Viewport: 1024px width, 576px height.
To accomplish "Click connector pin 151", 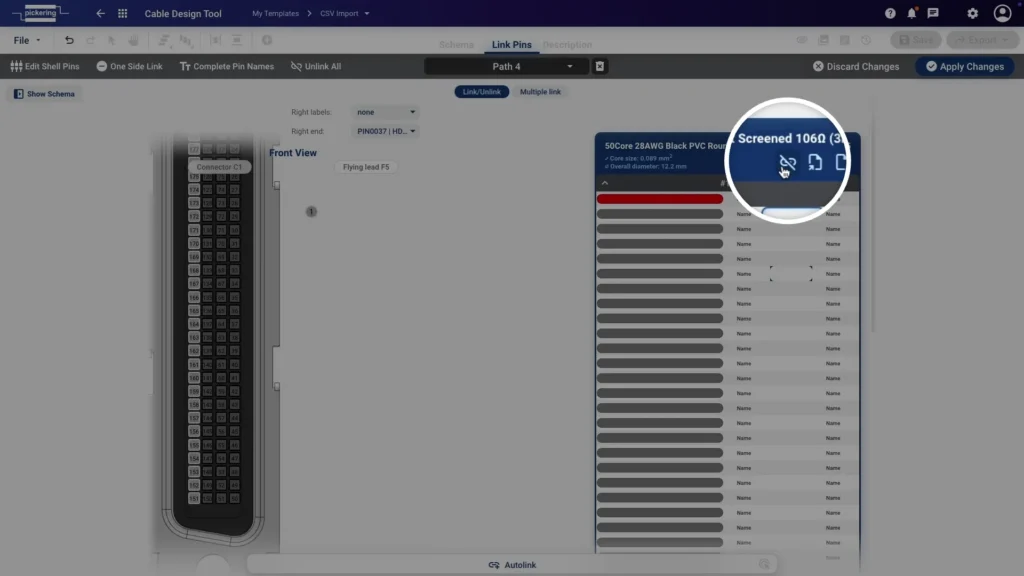I will tap(194, 498).
